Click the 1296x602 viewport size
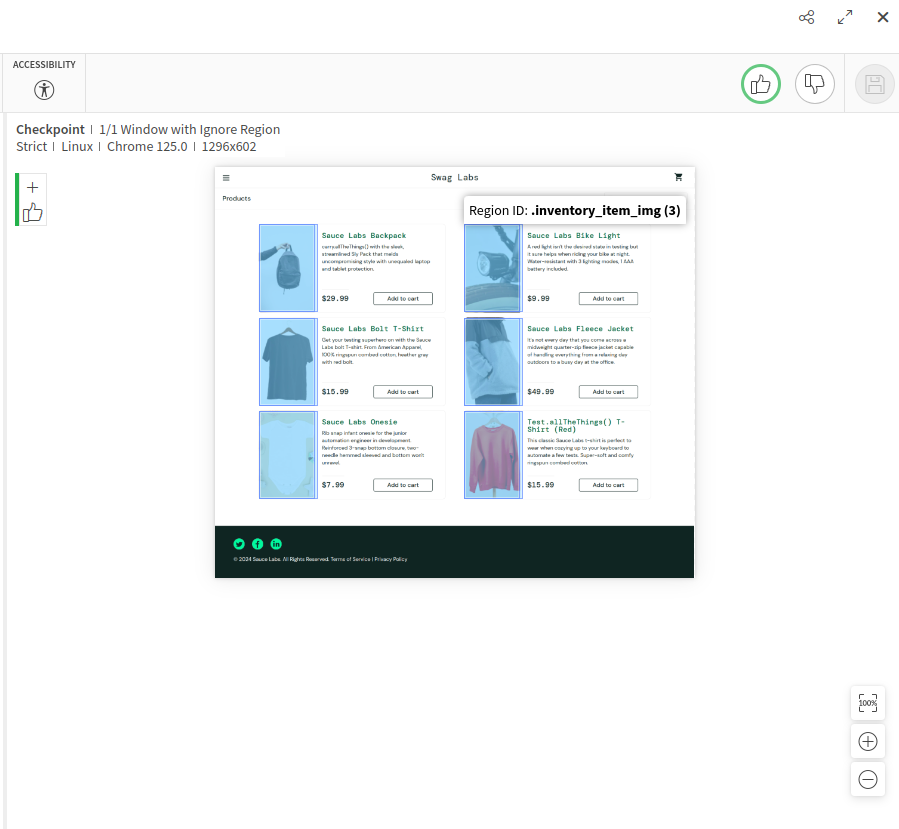 point(229,147)
